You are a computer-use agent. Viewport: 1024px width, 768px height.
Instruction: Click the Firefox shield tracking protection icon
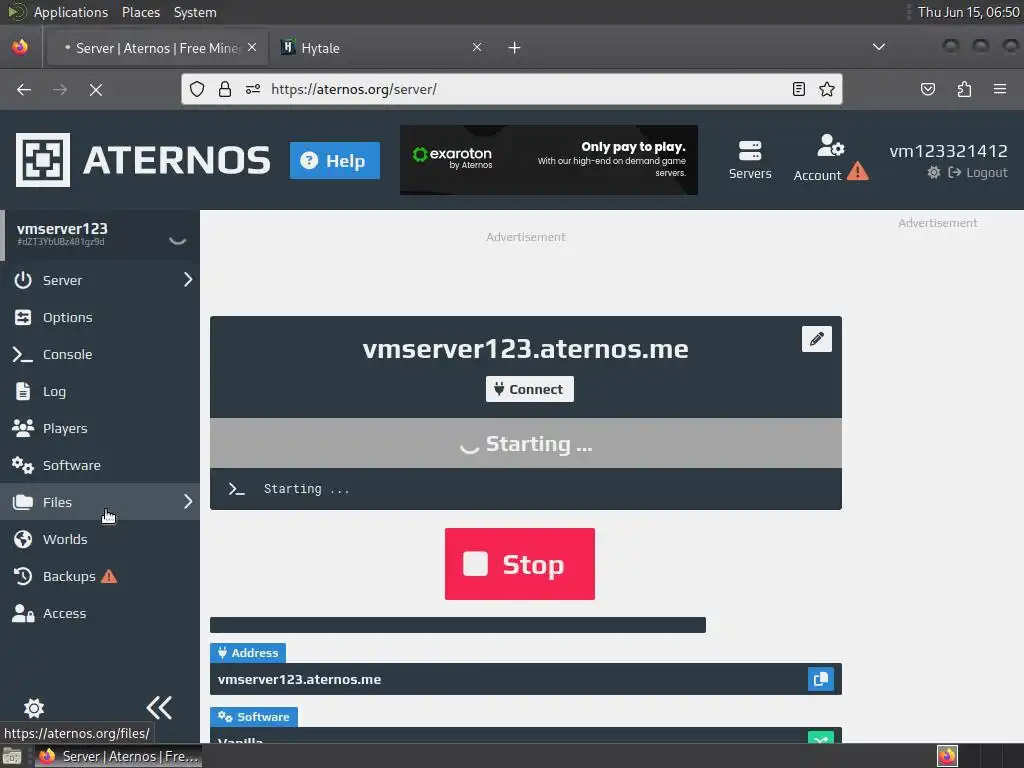pyautogui.click(x=197, y=89)
